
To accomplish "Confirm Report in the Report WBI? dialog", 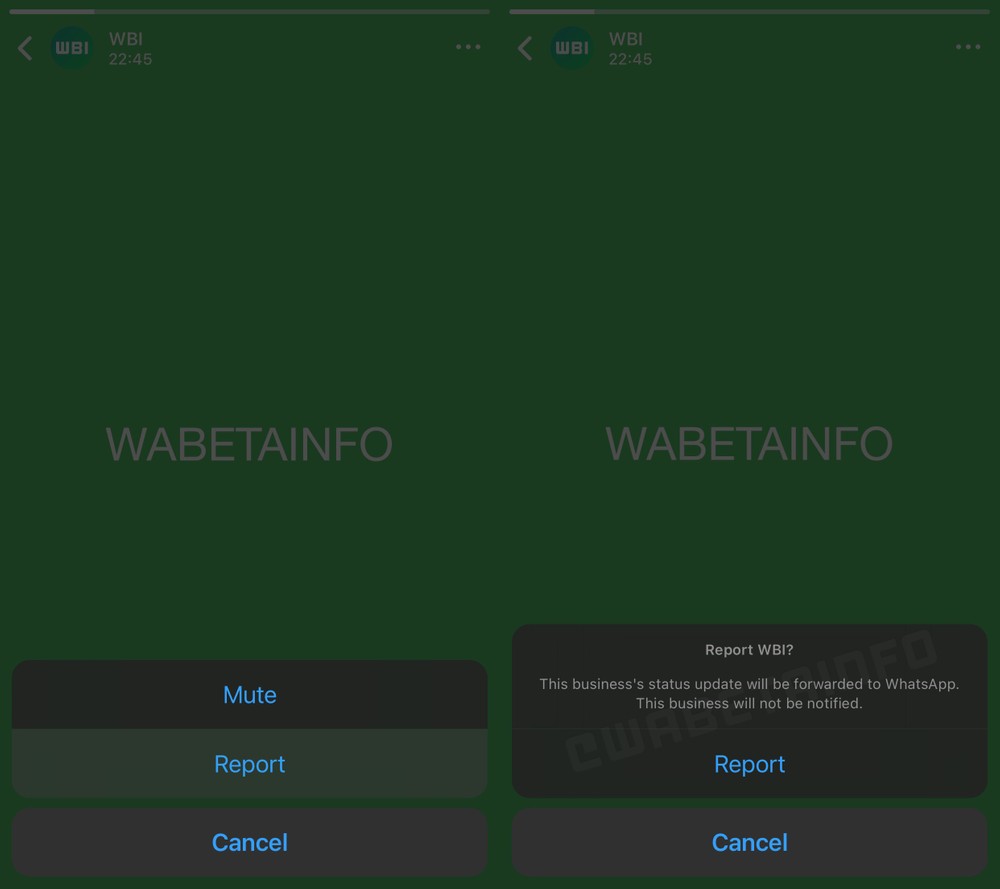I will pos(749,763).
